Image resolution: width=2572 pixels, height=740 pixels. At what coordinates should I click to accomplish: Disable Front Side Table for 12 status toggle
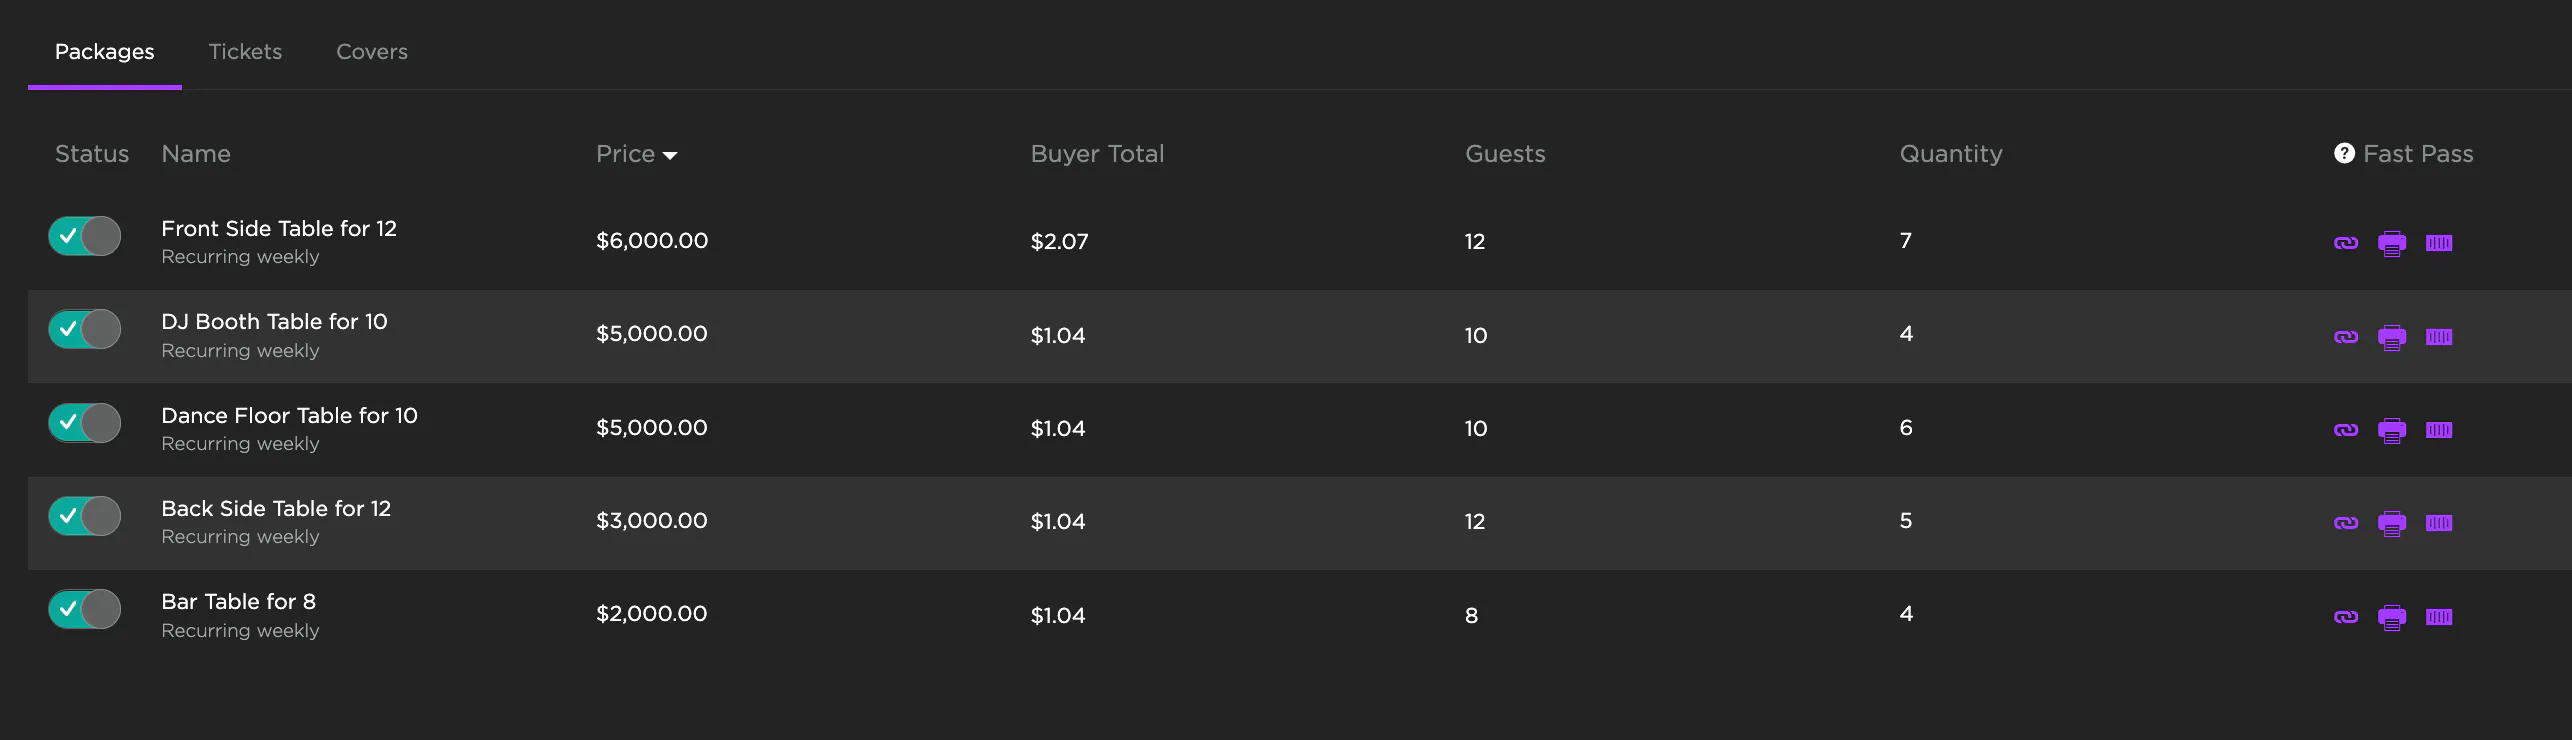click(85, 237)
